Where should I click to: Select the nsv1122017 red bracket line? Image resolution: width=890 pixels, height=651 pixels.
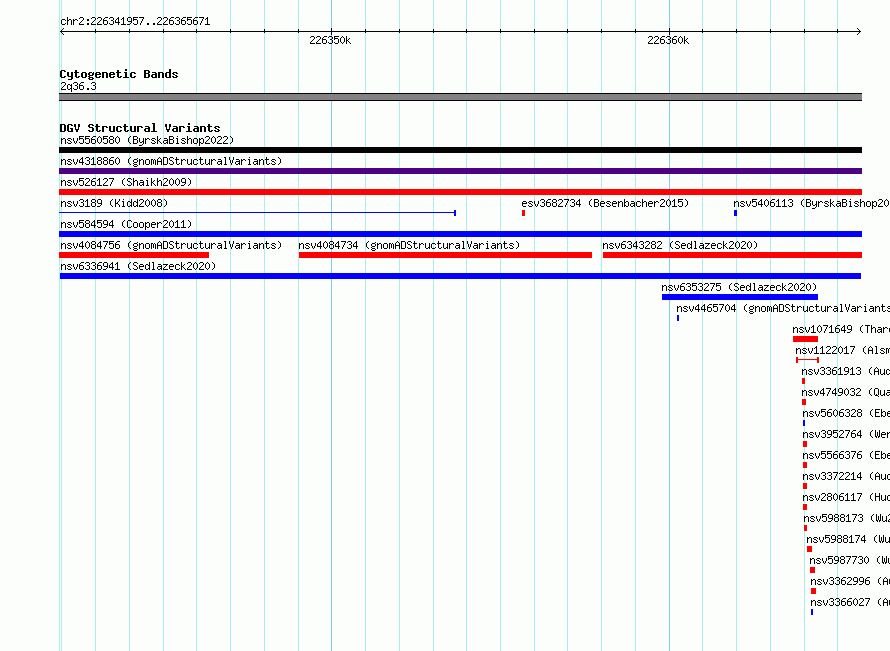[807, 360]
